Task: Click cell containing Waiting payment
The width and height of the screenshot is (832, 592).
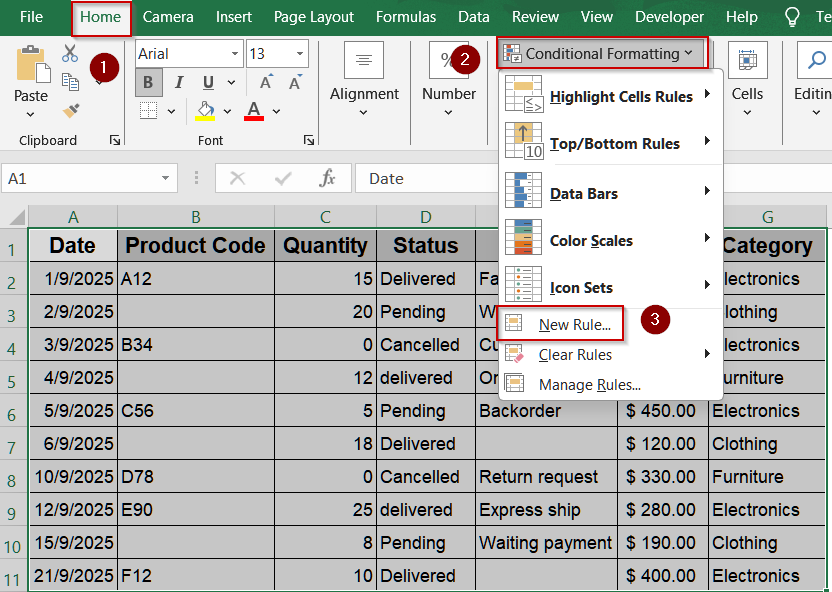Action: coord(546,542)
